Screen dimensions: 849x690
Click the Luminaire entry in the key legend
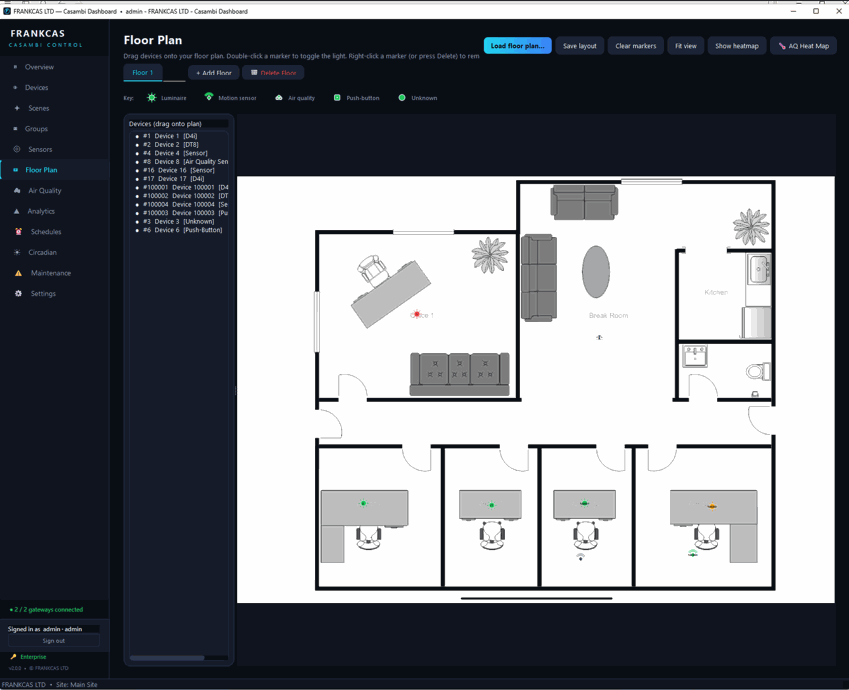click(x=167, y=98)
